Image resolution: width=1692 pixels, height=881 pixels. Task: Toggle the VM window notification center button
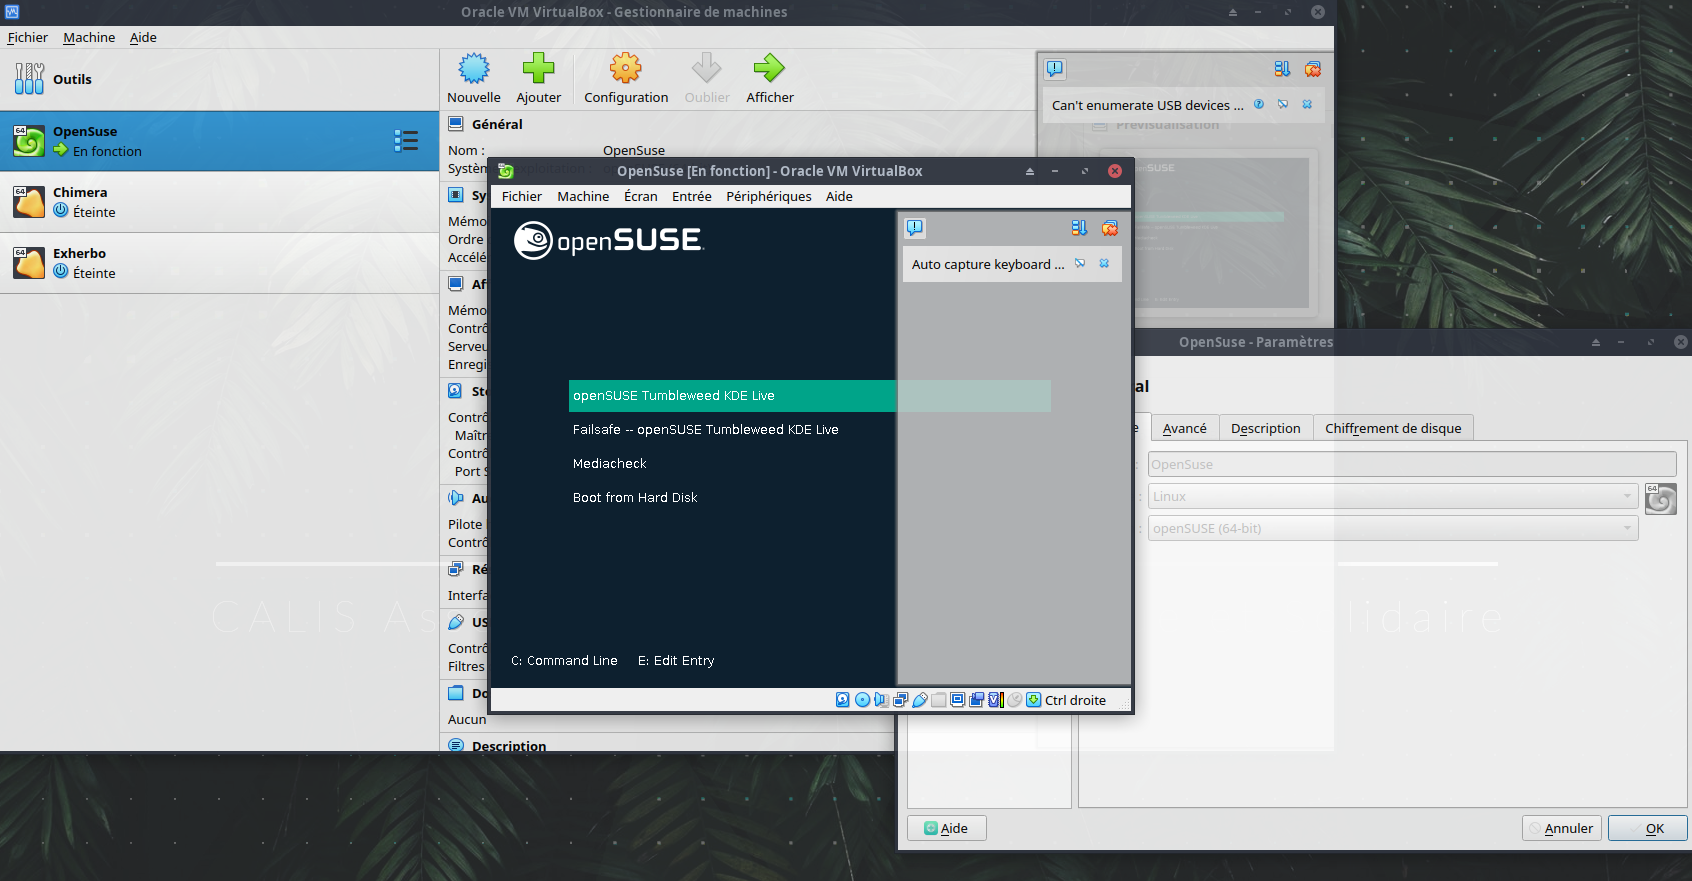[915, 228]
